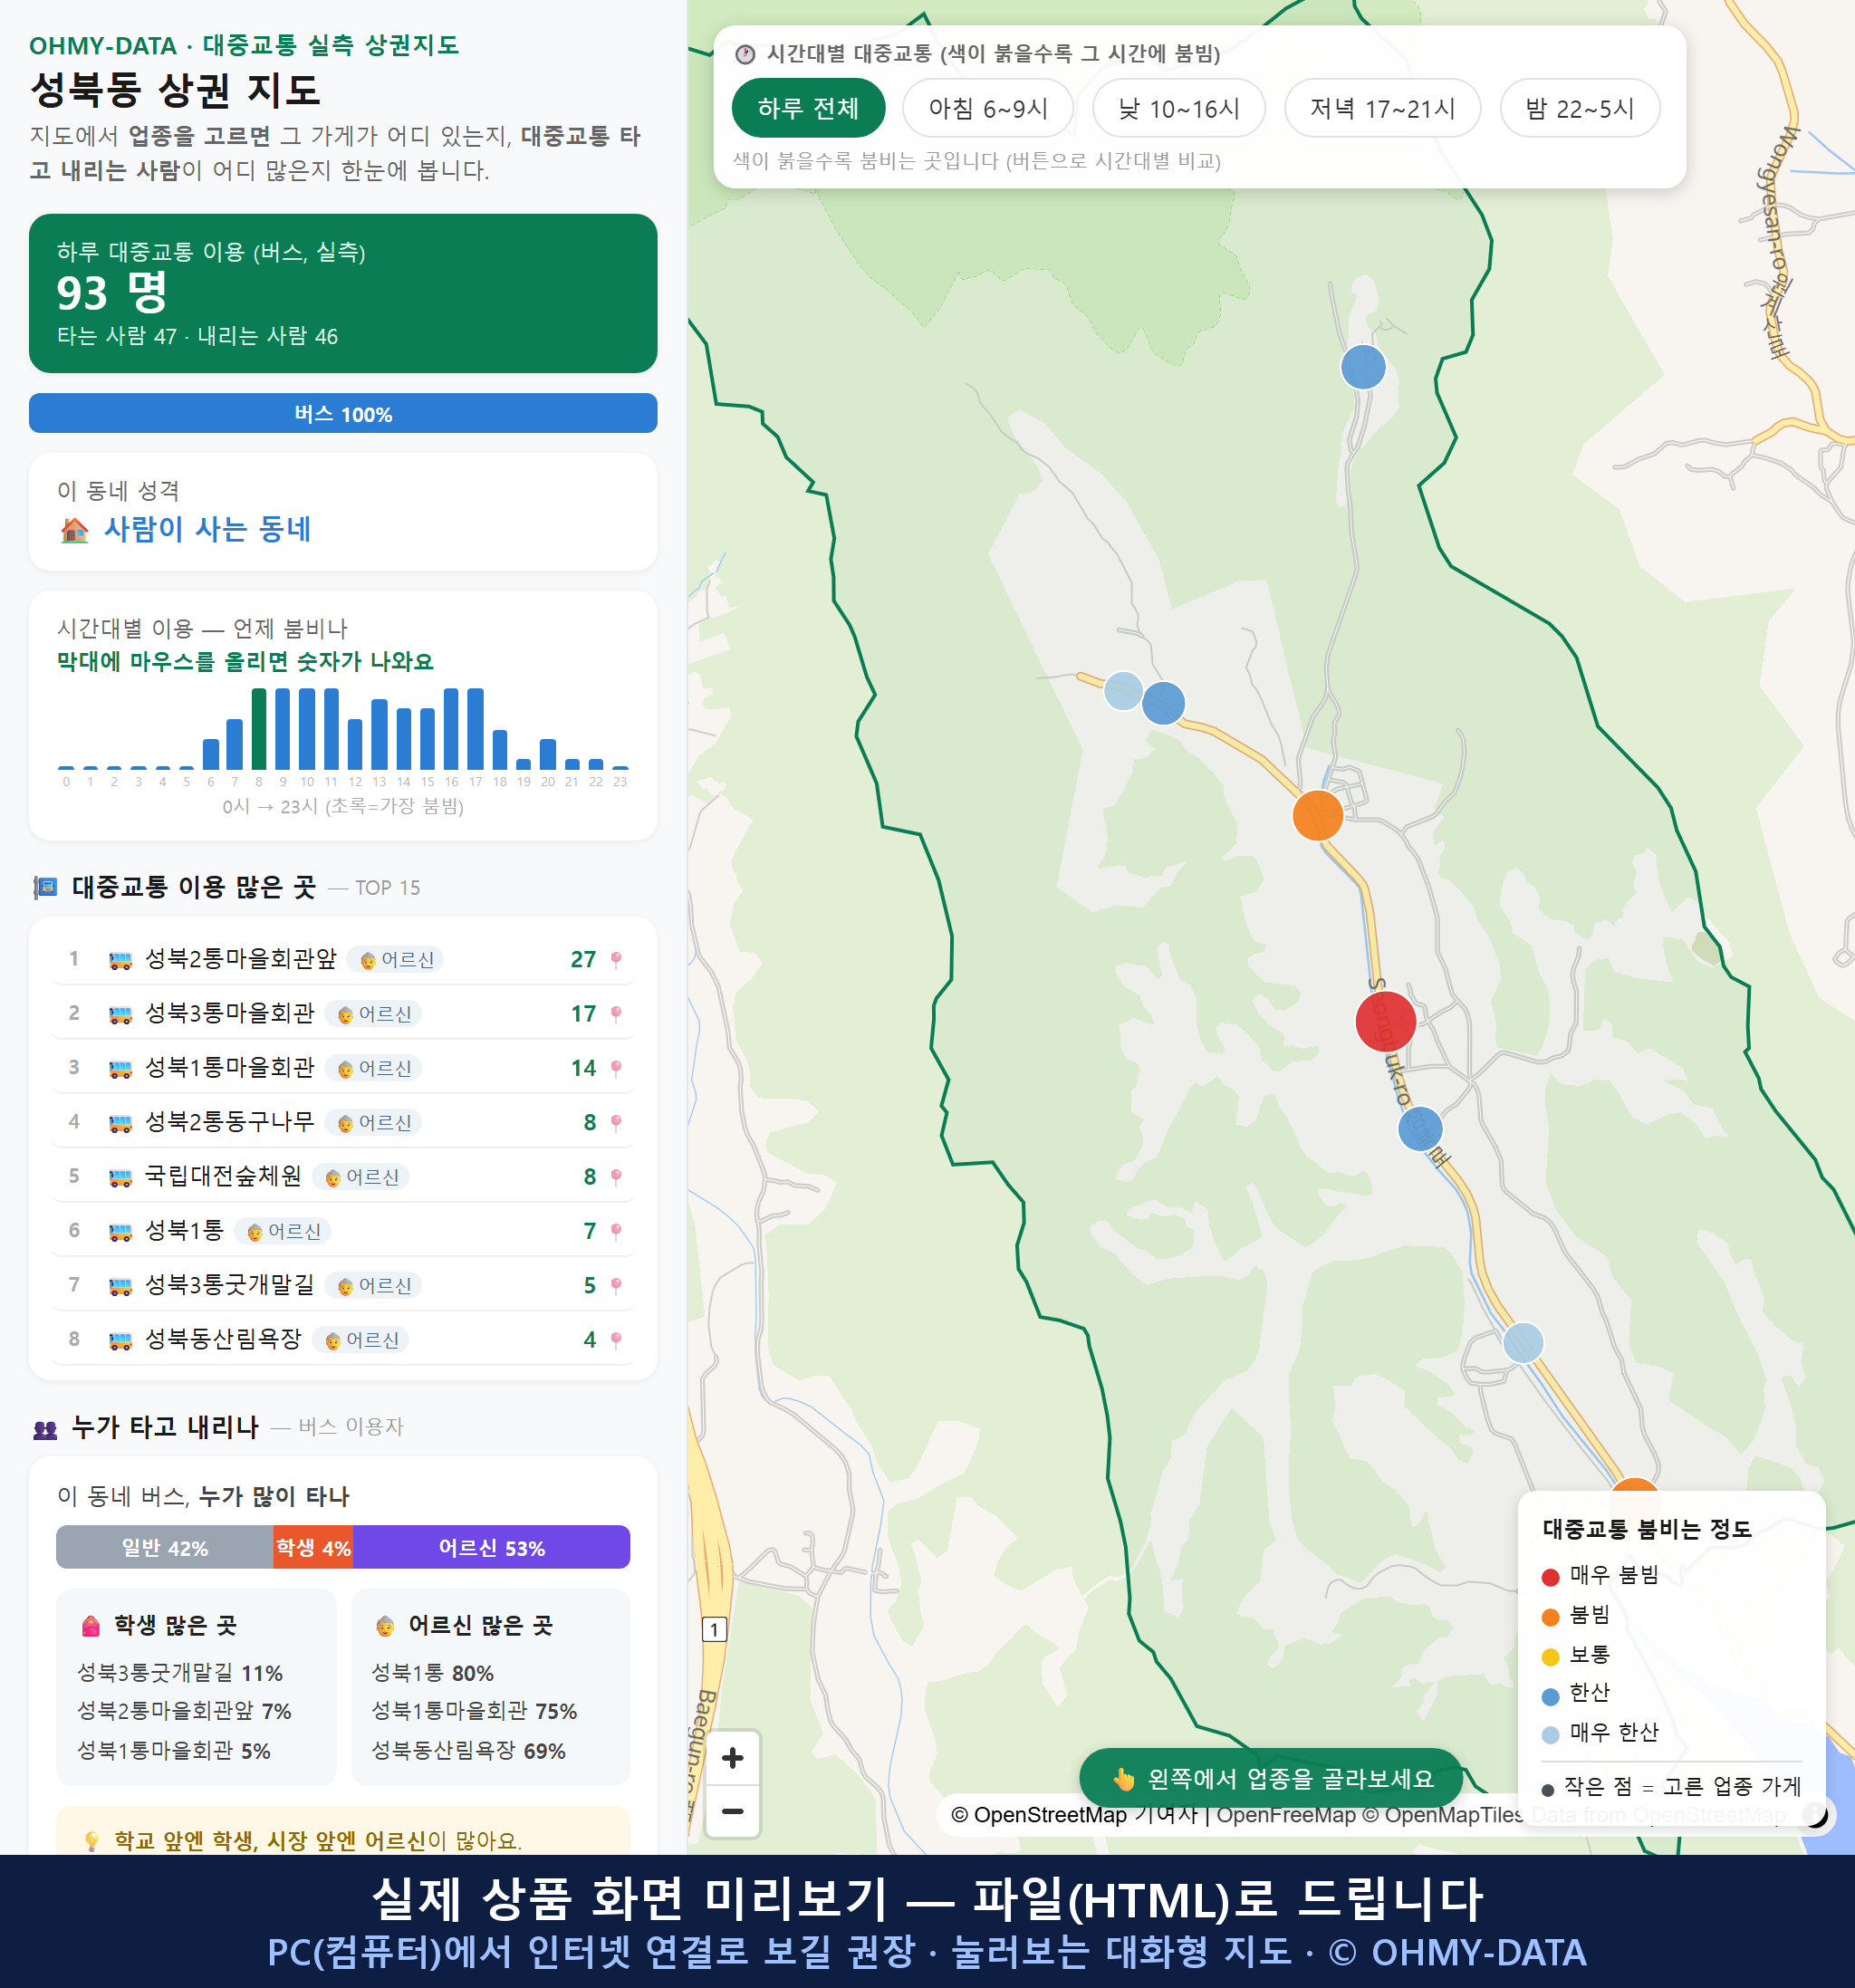Zoom out on the map
The height and width of the screenshot is (1988, 1855).
click(x=732, y=1811)
